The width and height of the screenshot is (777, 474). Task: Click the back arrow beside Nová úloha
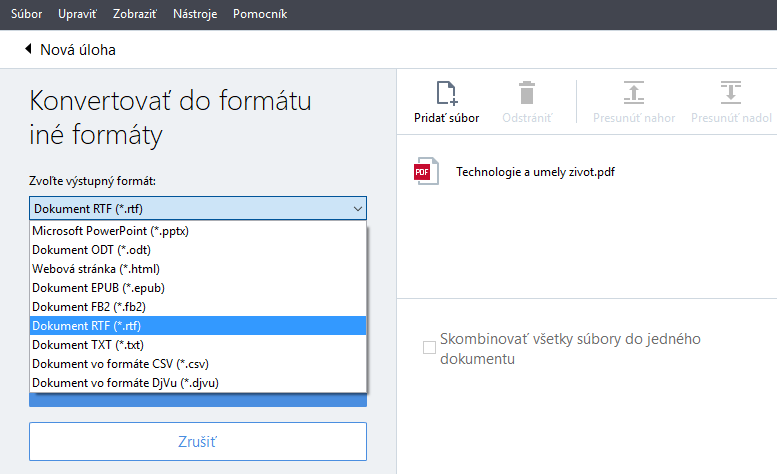point(29,50)
